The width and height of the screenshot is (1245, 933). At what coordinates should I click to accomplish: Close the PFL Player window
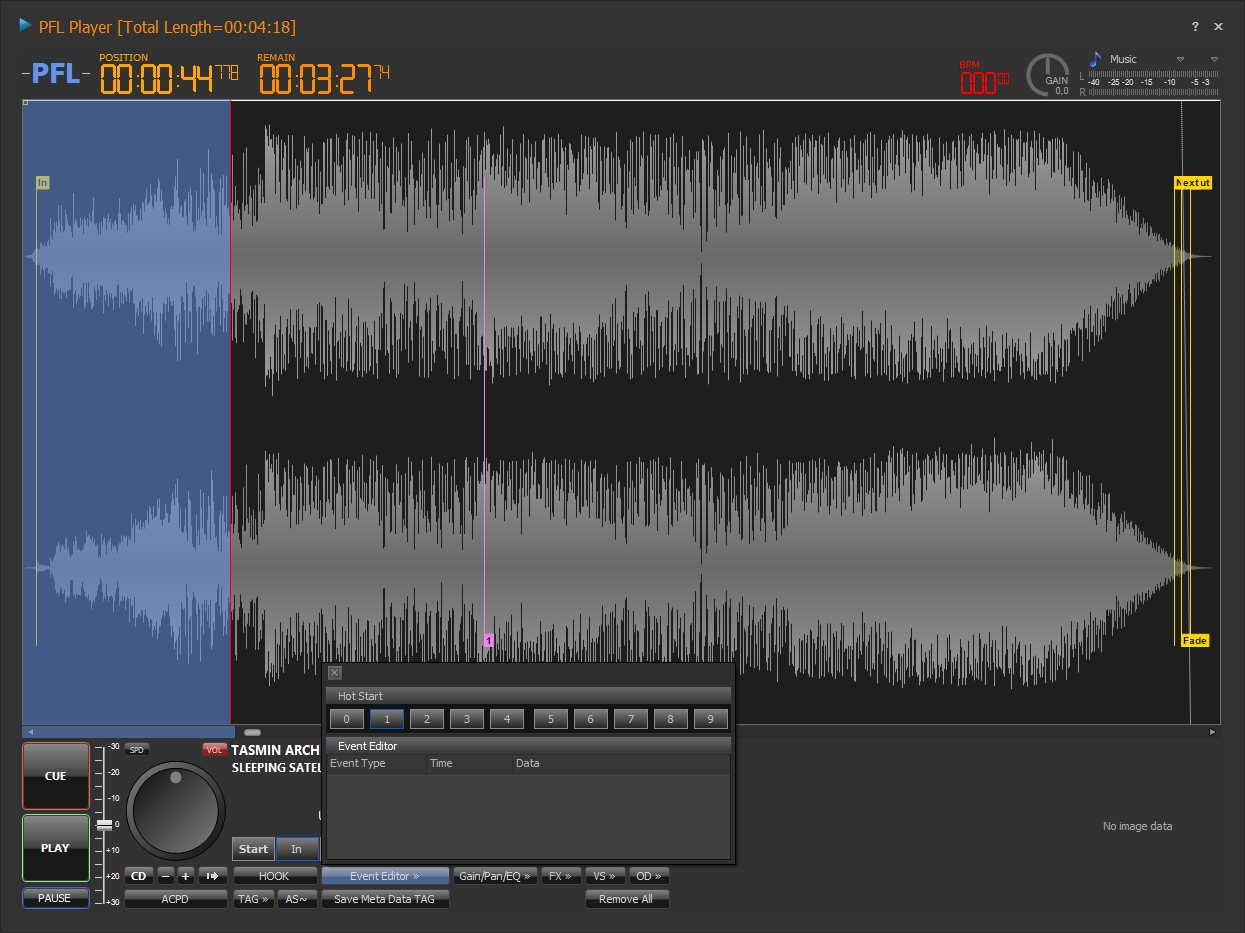click(1218, 27)
